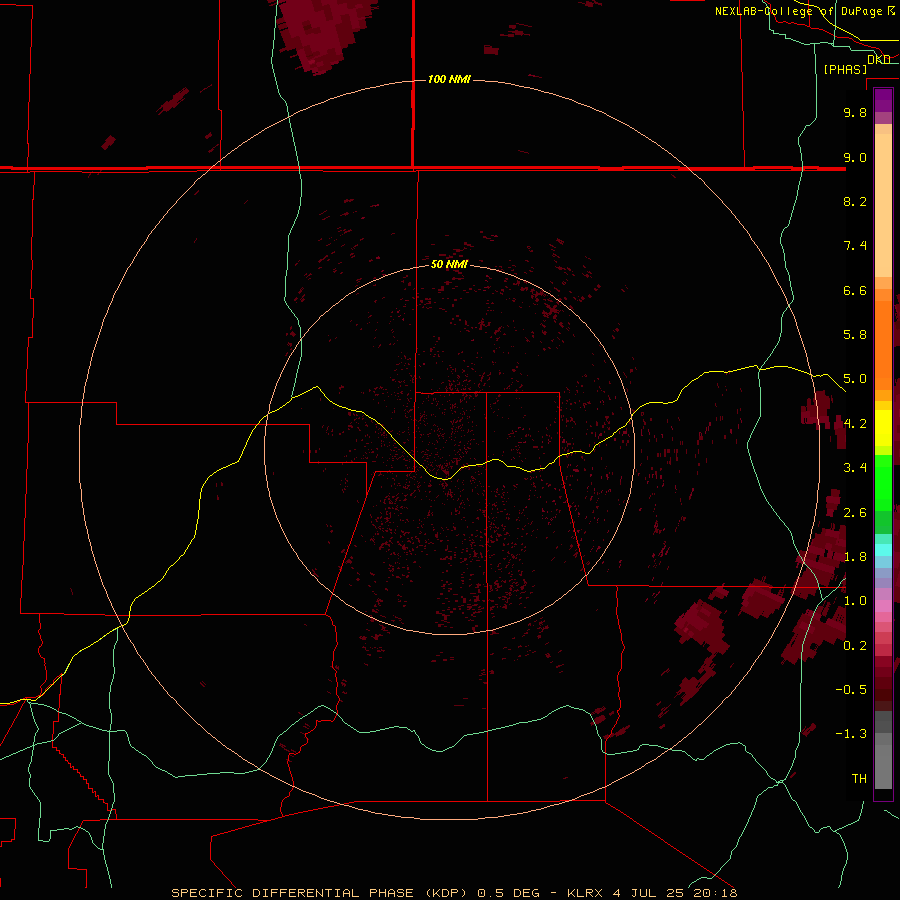Click the gray segment at color bar bottom
This screenshot has width=900, height=900.
[x=883, y=766]
